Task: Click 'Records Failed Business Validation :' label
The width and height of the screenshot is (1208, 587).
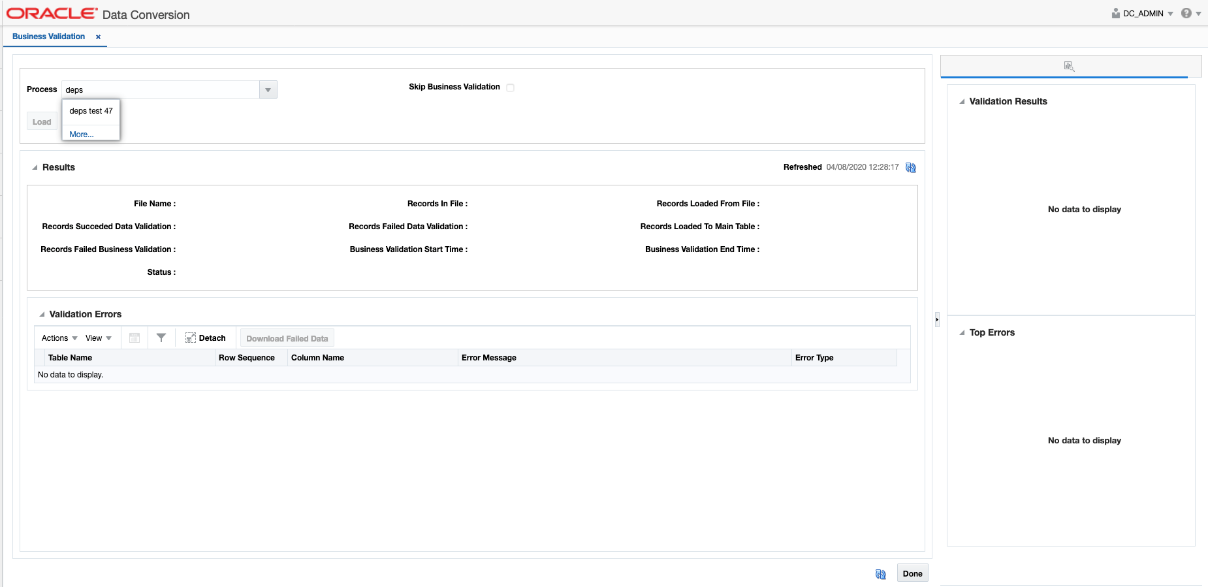Action: (x=108, y=249)
